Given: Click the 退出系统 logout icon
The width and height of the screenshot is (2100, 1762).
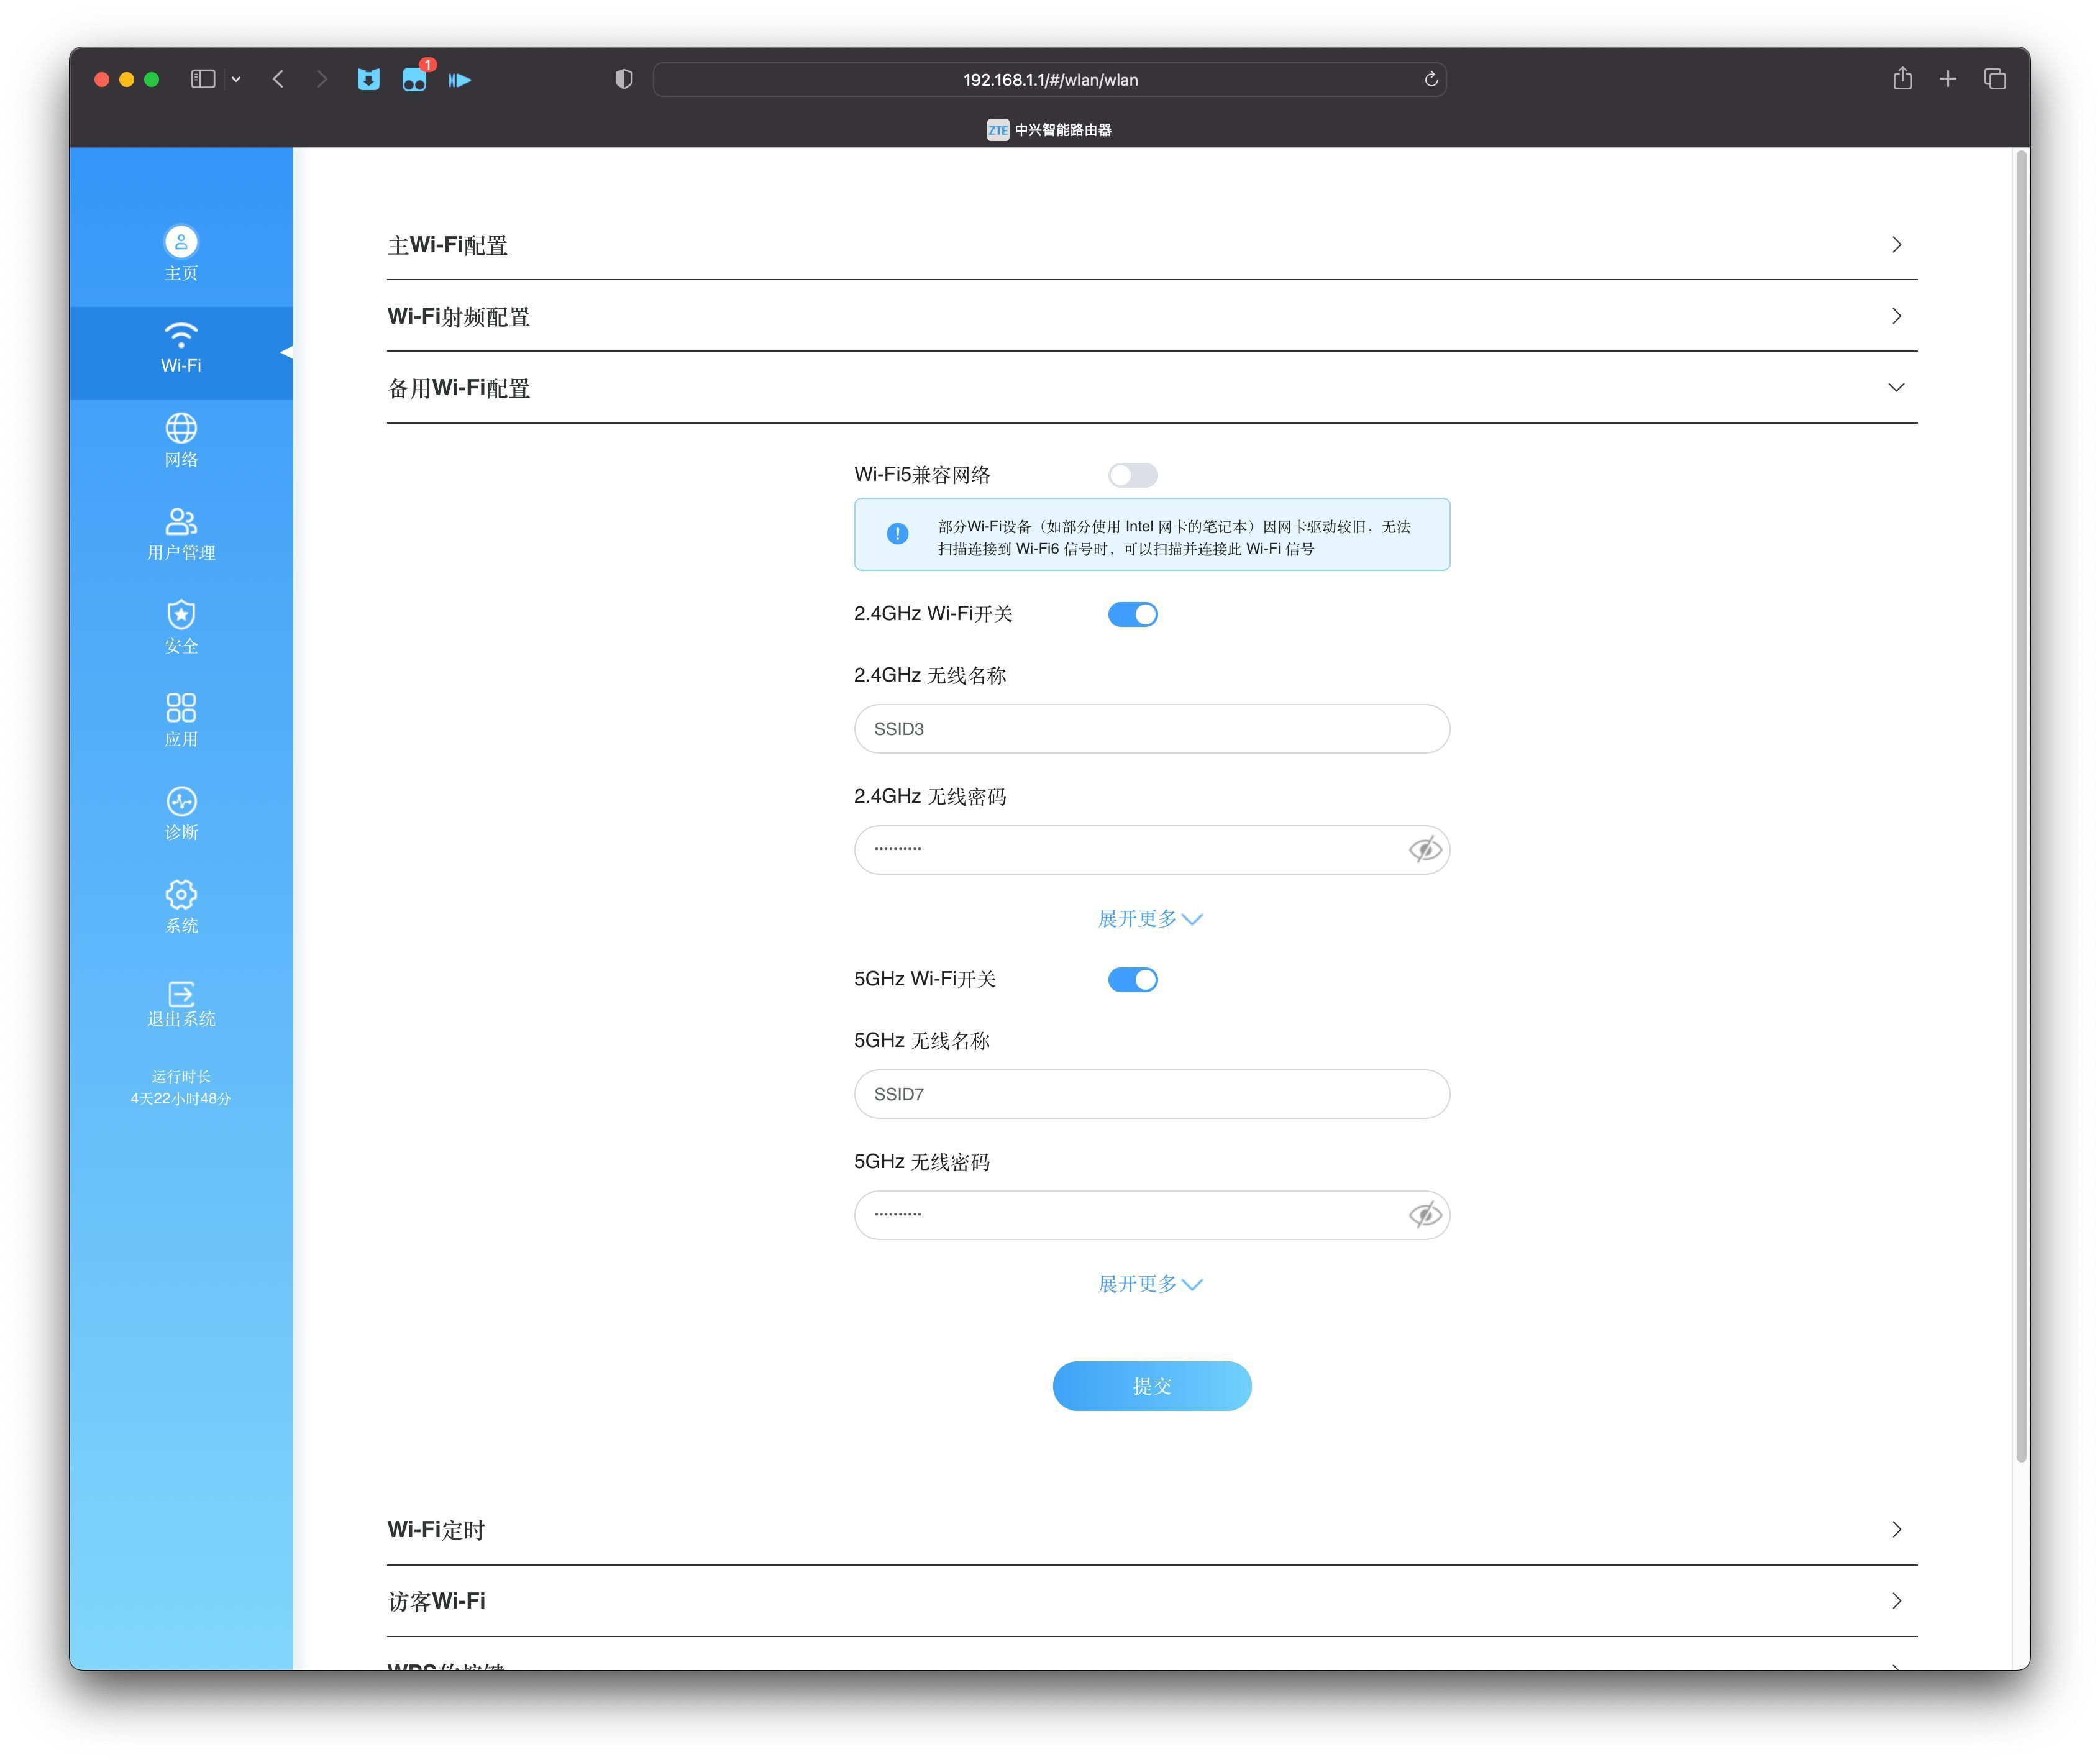Looking at the screenshot, I should click(181, 993).
